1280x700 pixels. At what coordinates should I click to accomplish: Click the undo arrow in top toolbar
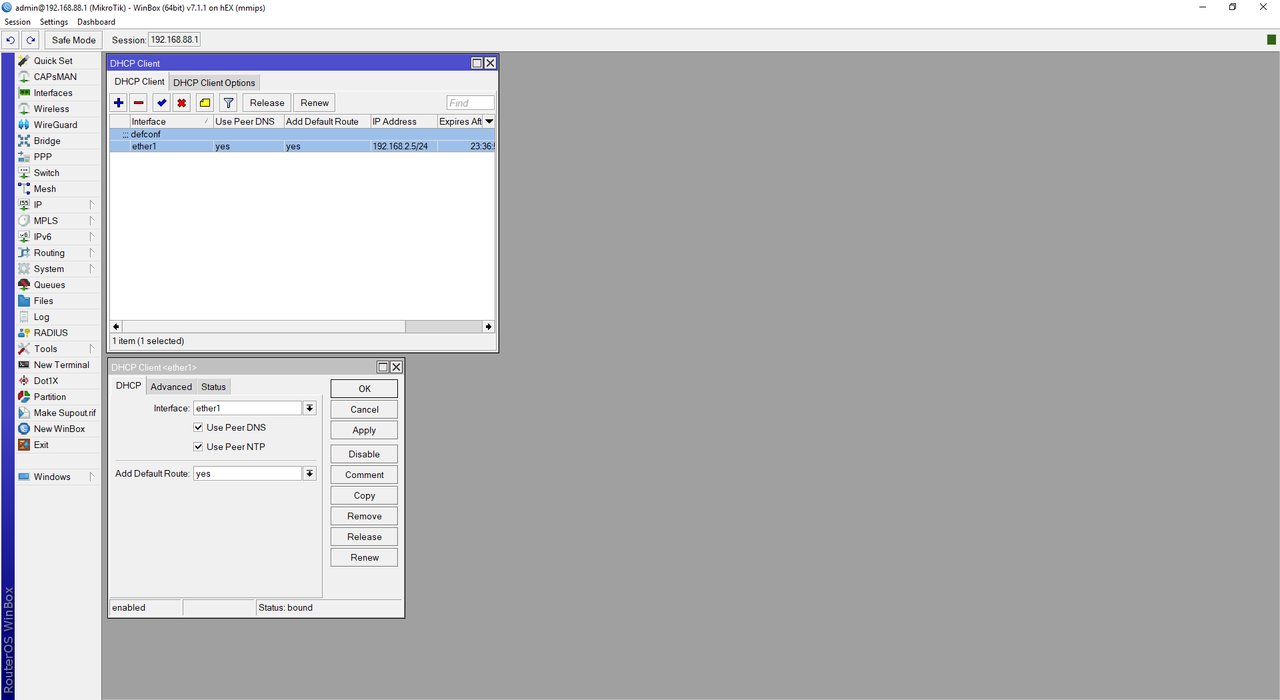pos(10,40)
